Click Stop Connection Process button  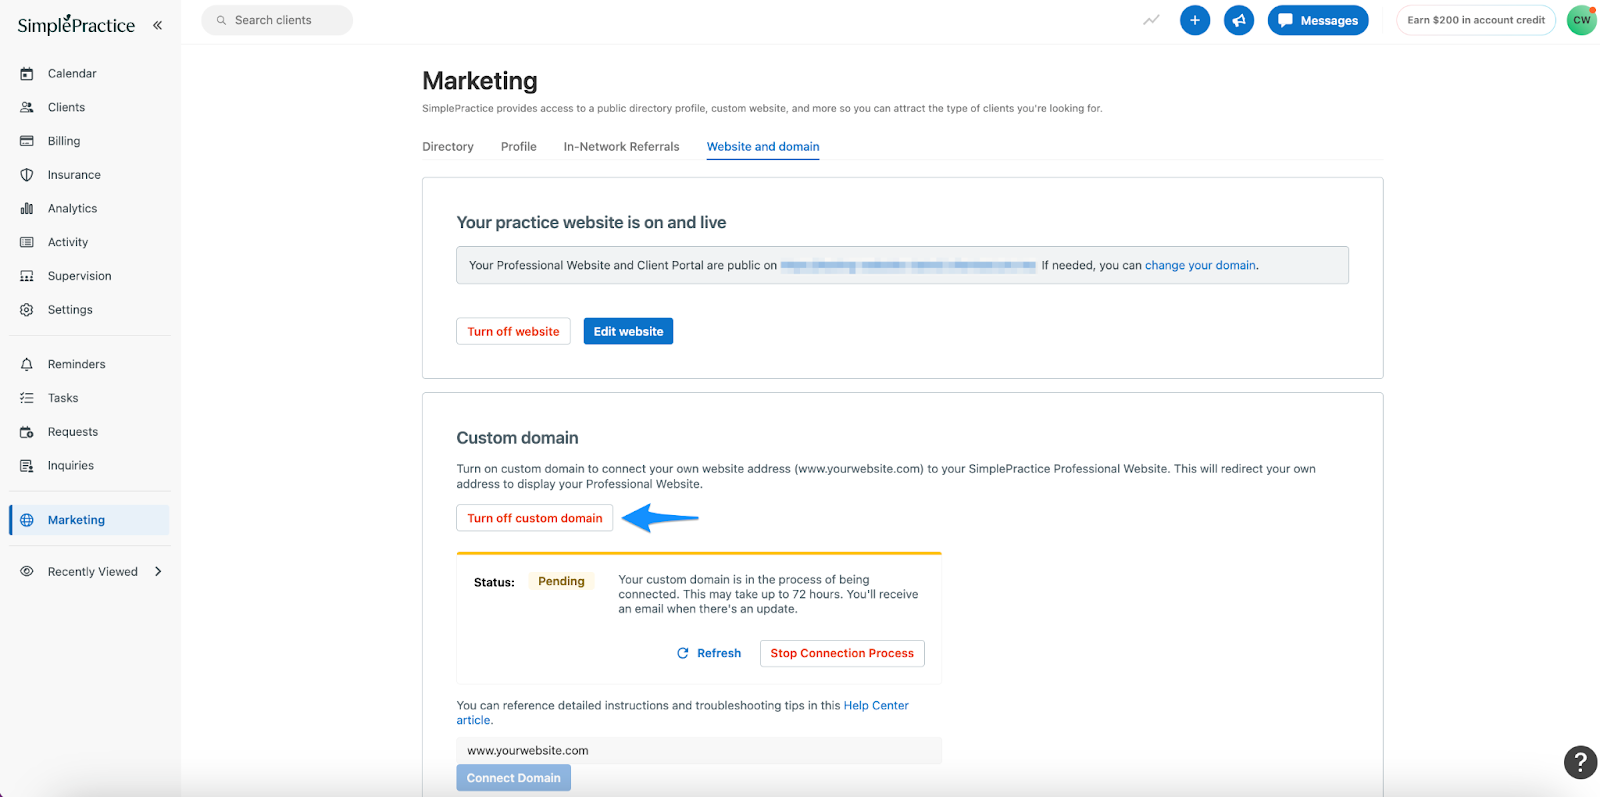click(842, 653)
